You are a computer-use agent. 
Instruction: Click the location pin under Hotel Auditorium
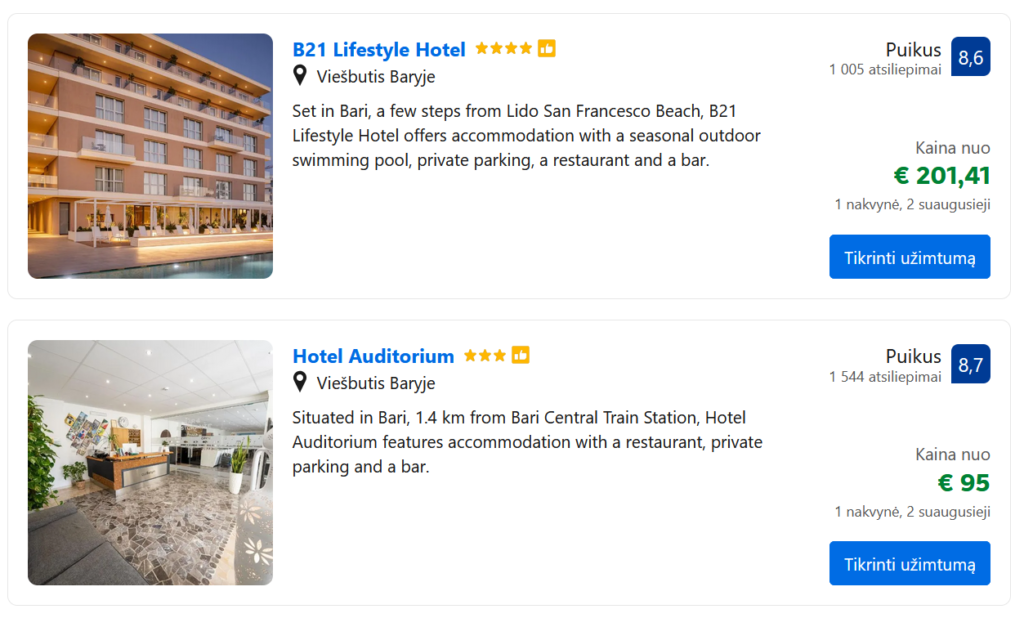299,382
